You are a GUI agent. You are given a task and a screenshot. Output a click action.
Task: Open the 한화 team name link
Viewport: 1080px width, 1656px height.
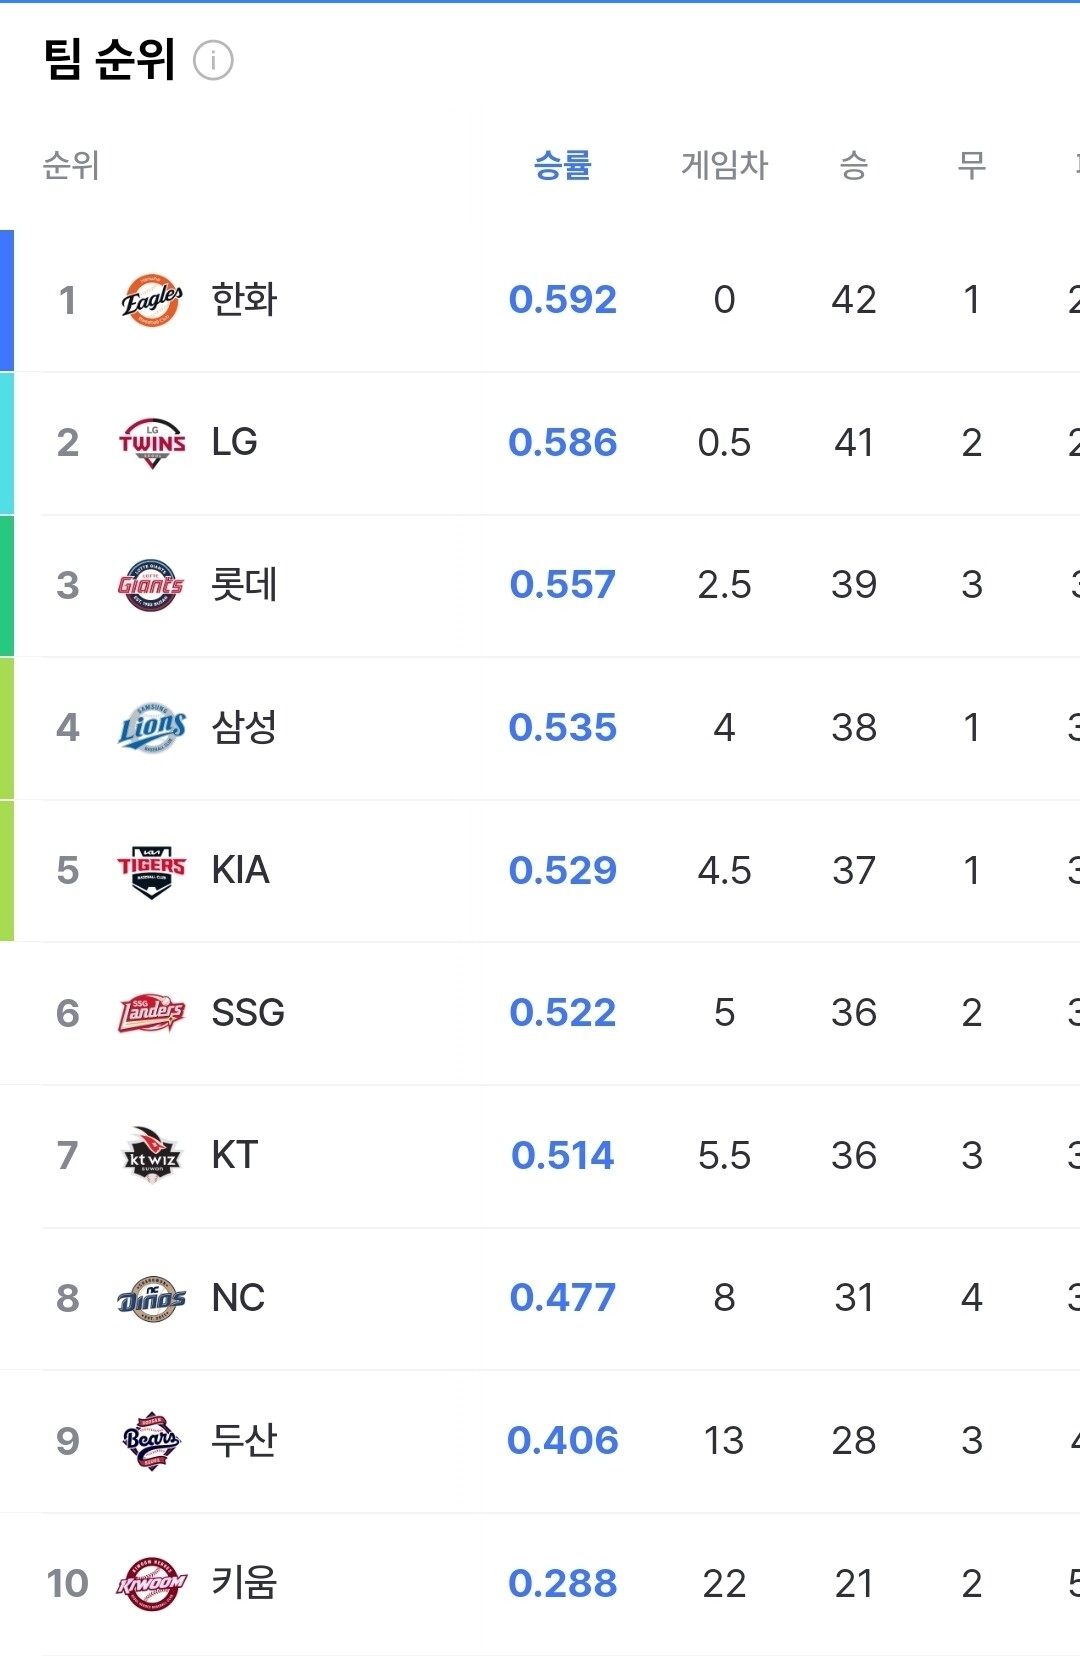(244, 300)
